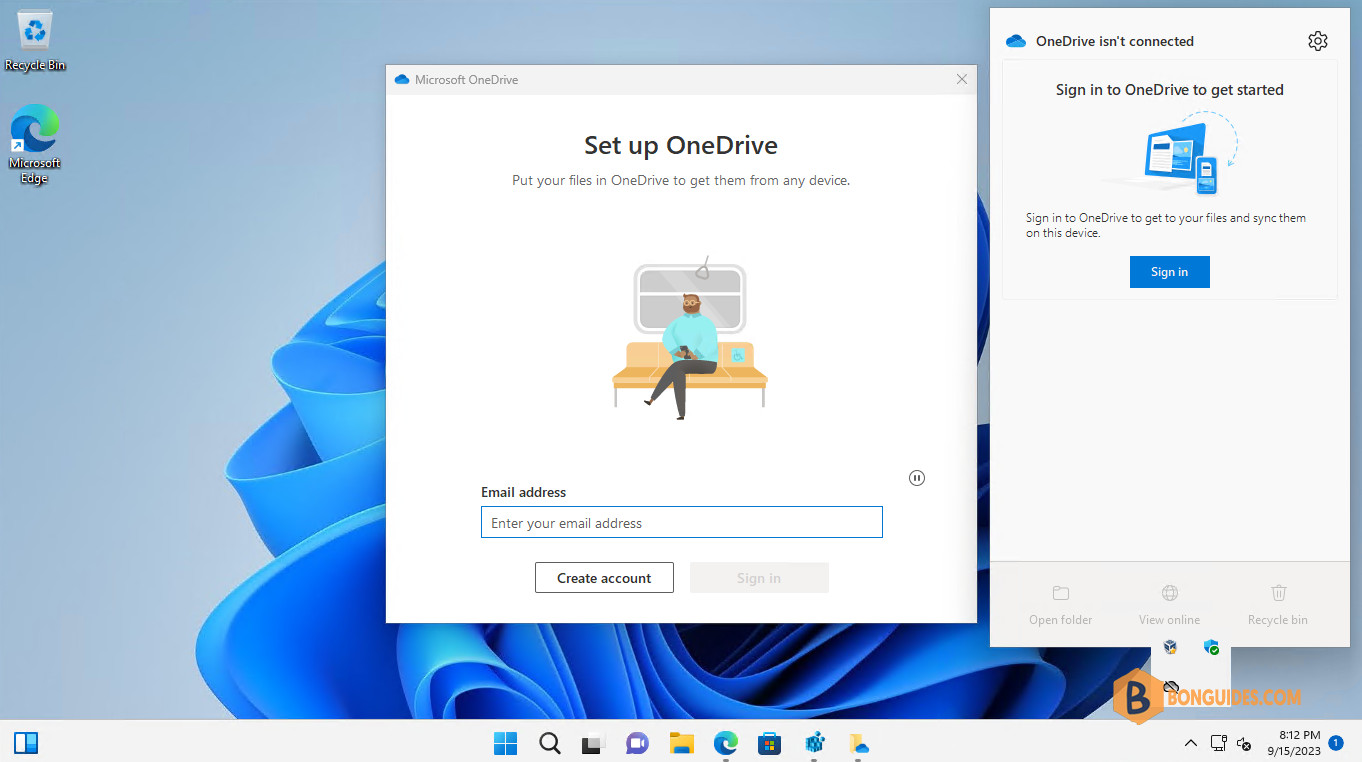Open taskbar Search
This screenshot has width=1362, height=762.
point(550,743)
